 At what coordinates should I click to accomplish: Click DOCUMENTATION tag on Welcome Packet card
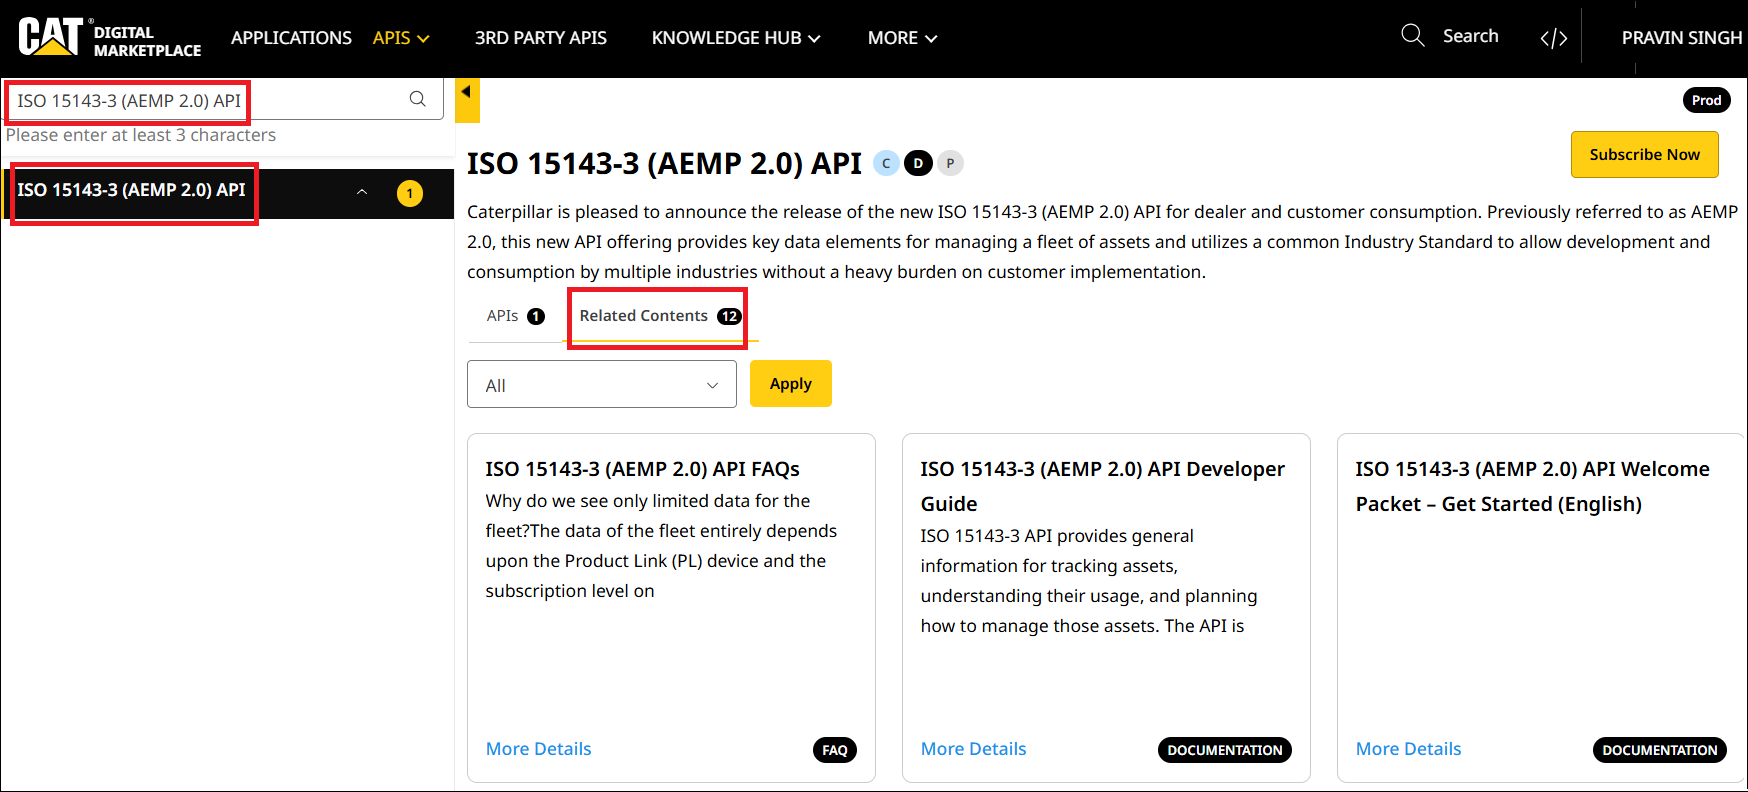click(x=1659, y=750)
